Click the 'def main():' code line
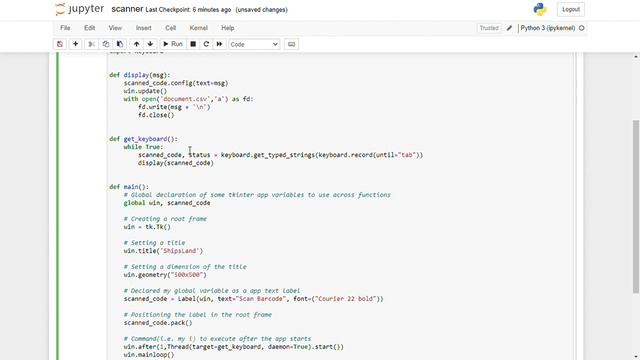The height and width of the screenshot is (360, 640). point(129,187)
